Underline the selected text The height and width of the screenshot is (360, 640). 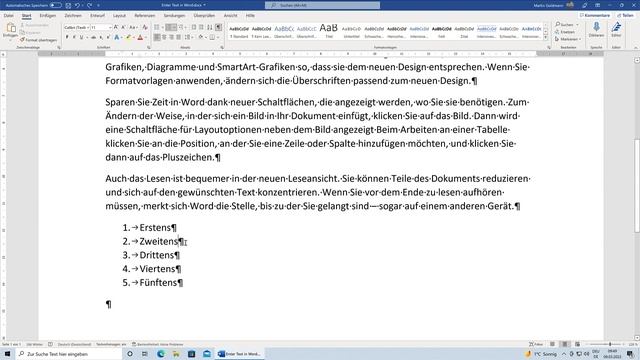click(81, 37)
